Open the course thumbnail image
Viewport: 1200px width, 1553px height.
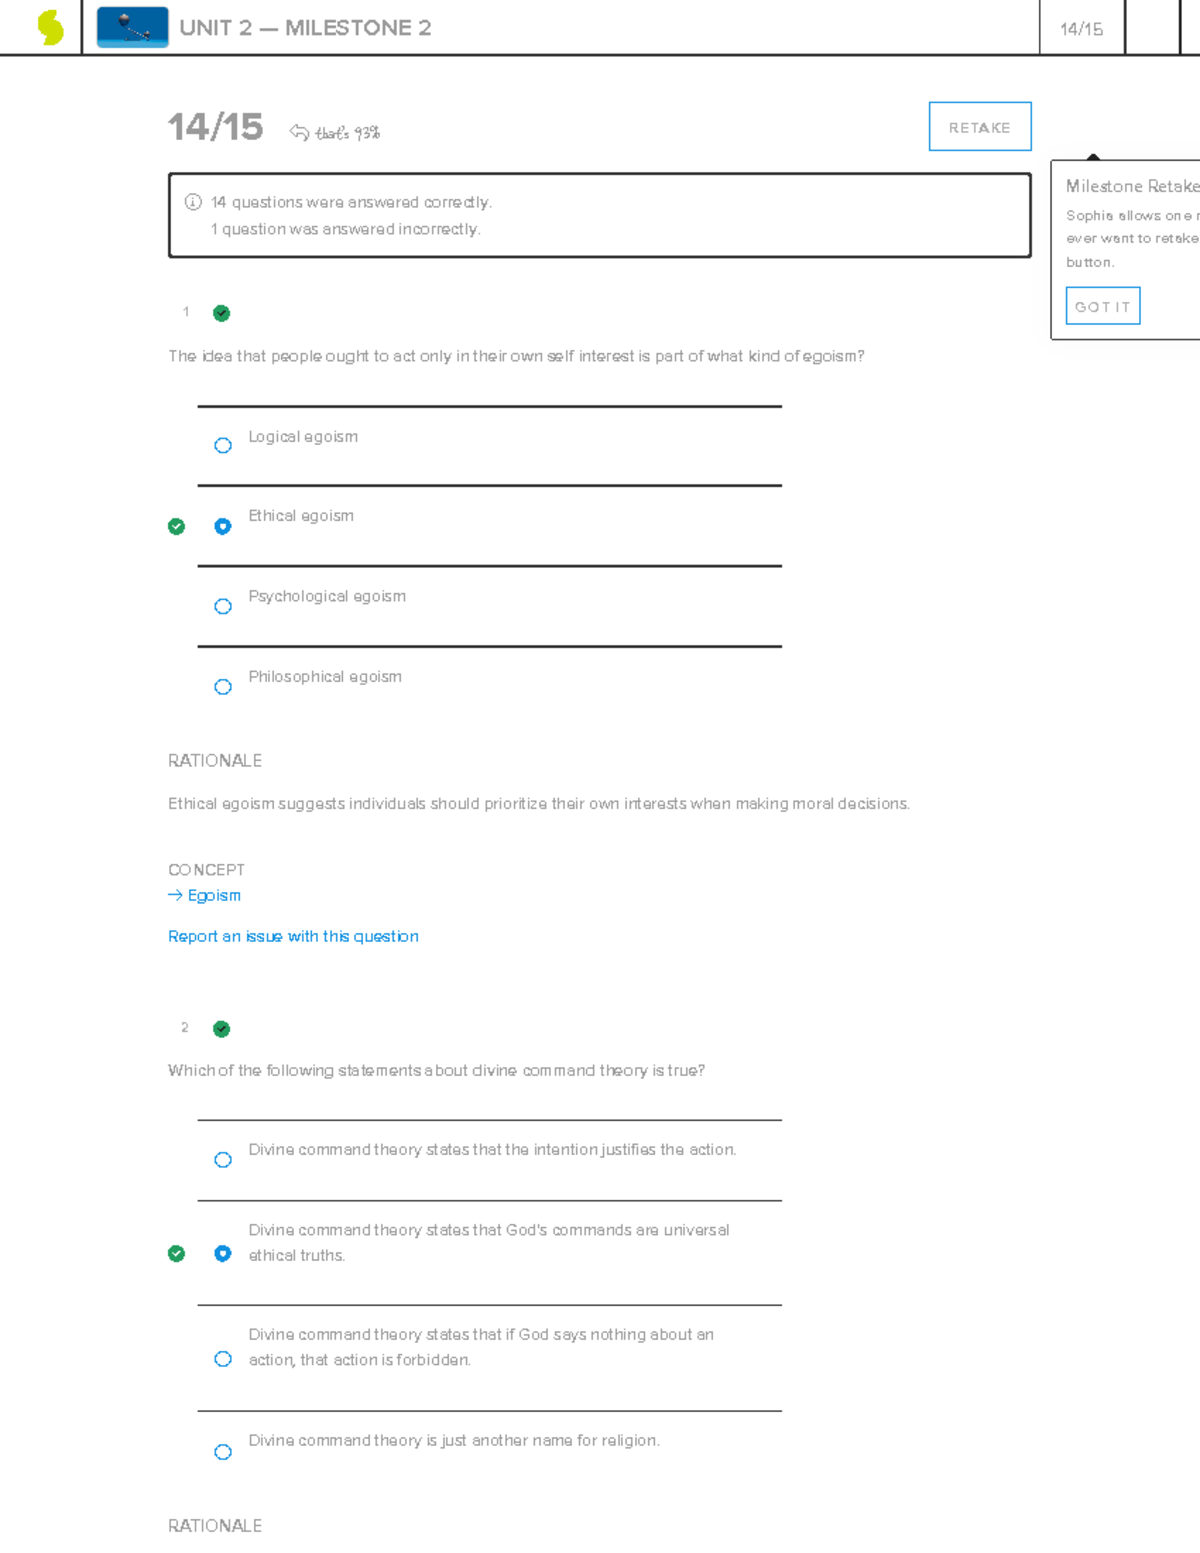(x=132, y=27)
